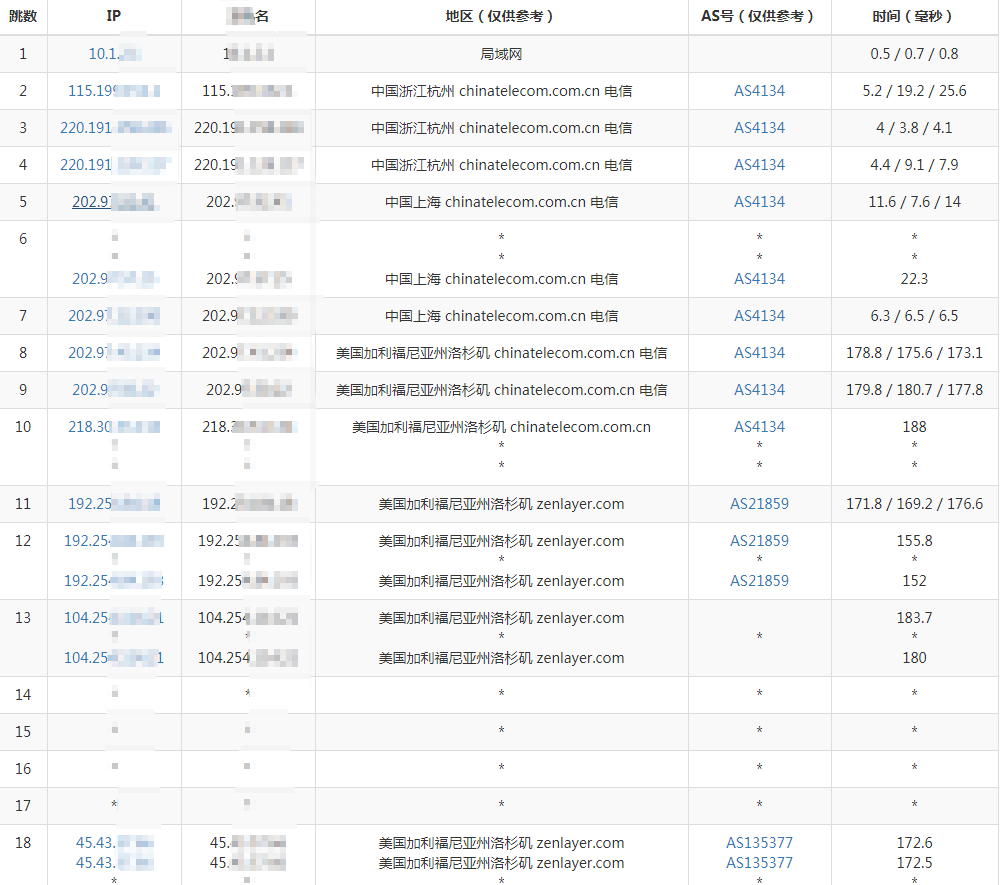Image resolution: width=1000 pixels, height=885 pixels.
Task: Open the 115.19 IP address link in hop 2
Action: click(x=113, y=91)
